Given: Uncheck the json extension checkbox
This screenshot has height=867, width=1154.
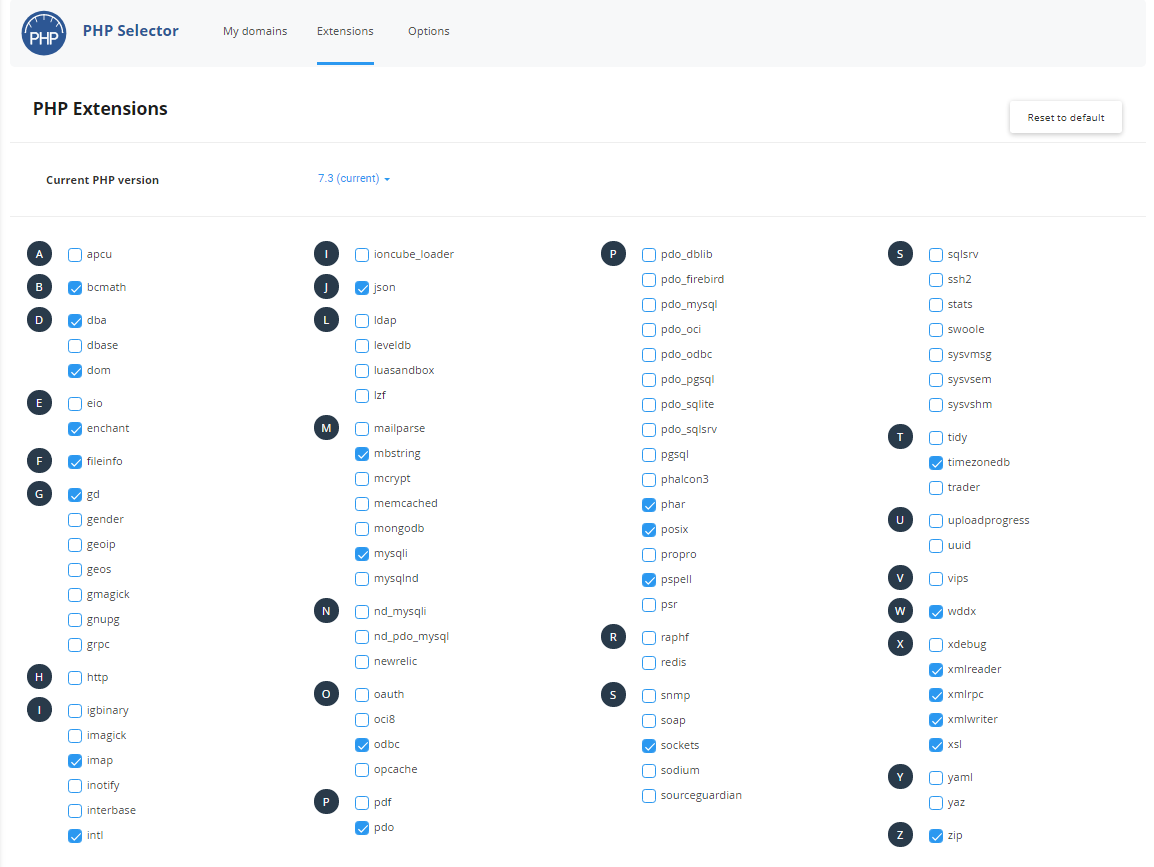Looking at the screenshot, I should (x=362, y=289).
